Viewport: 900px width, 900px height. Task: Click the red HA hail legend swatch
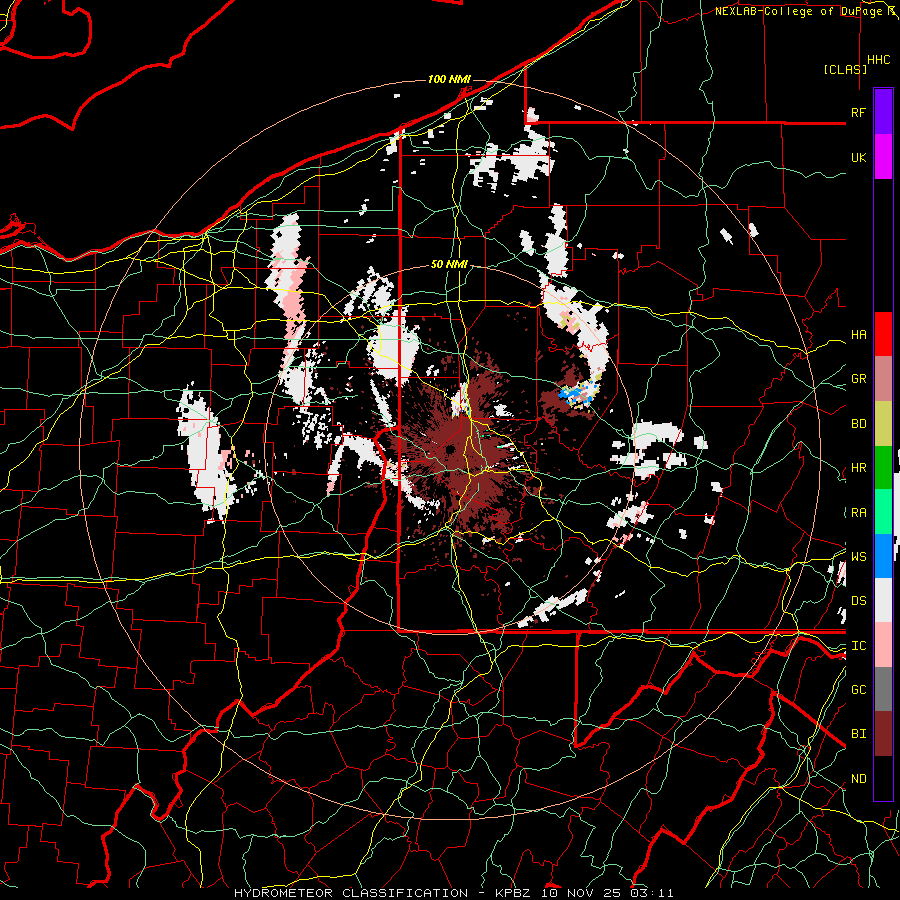(883, 334)
